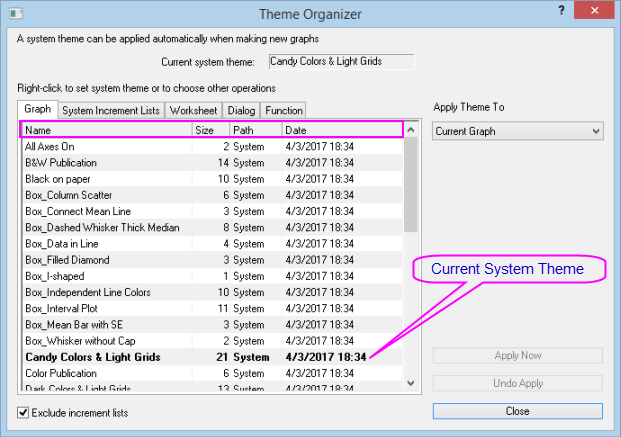Sort themes by the Name column header

(x=105, y=130)
